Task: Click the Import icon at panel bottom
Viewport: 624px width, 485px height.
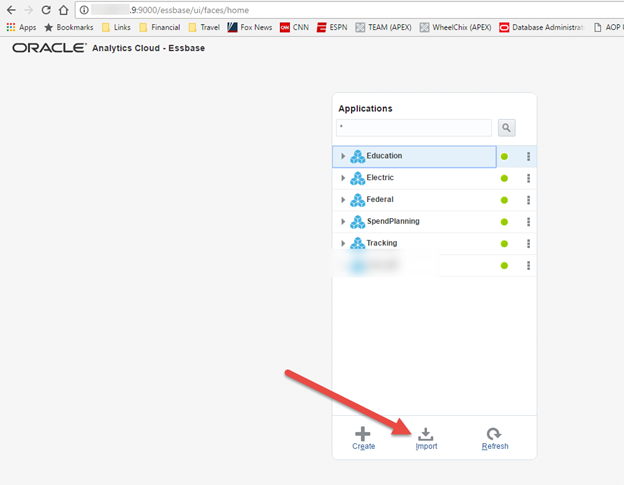Action: click(426, 434)
